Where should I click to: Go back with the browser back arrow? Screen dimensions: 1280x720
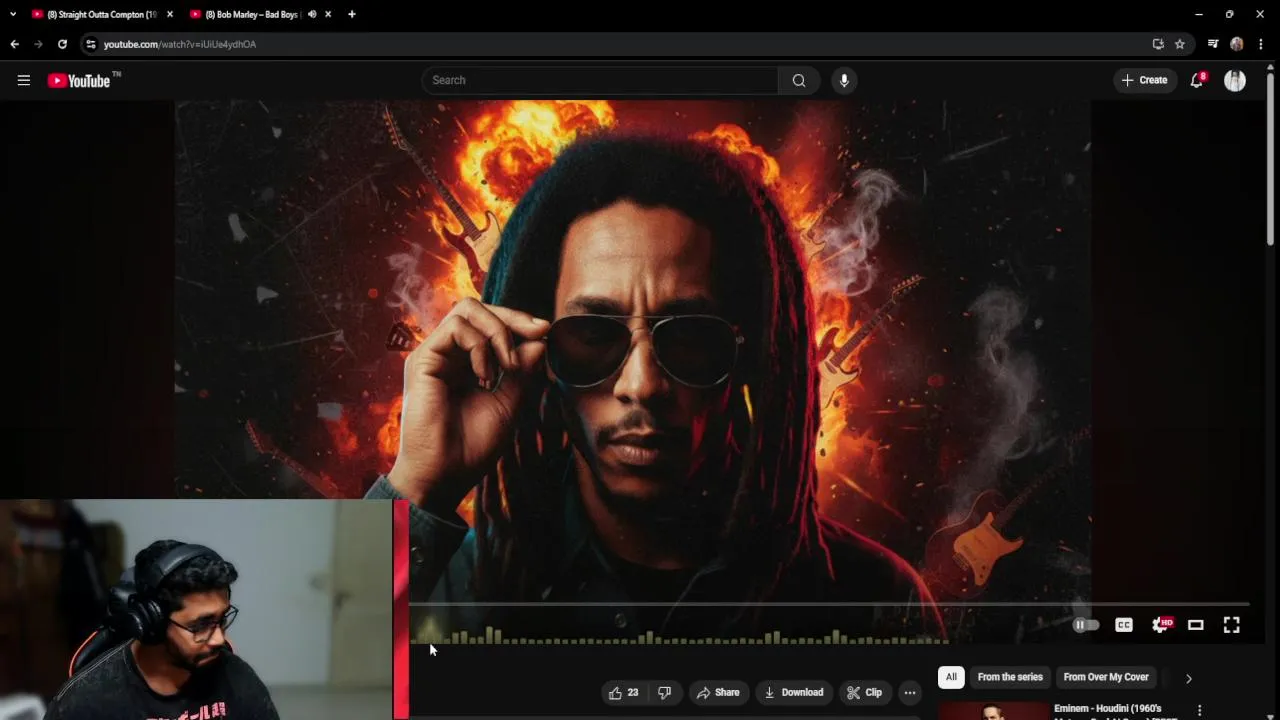(14, 44)
